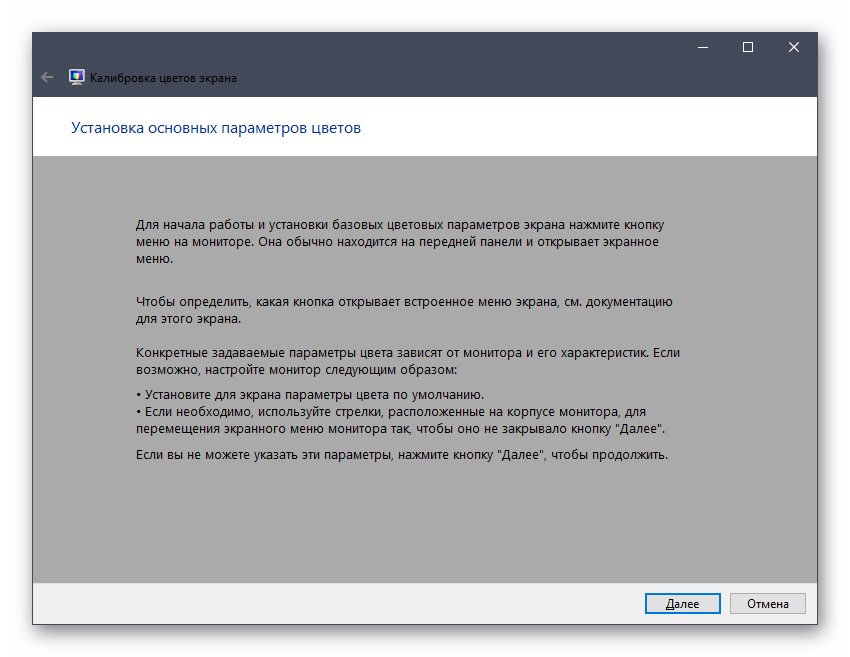Click the paragraph starting with Чтобы определить
This screenshot has height=657, width=850.
400,309
